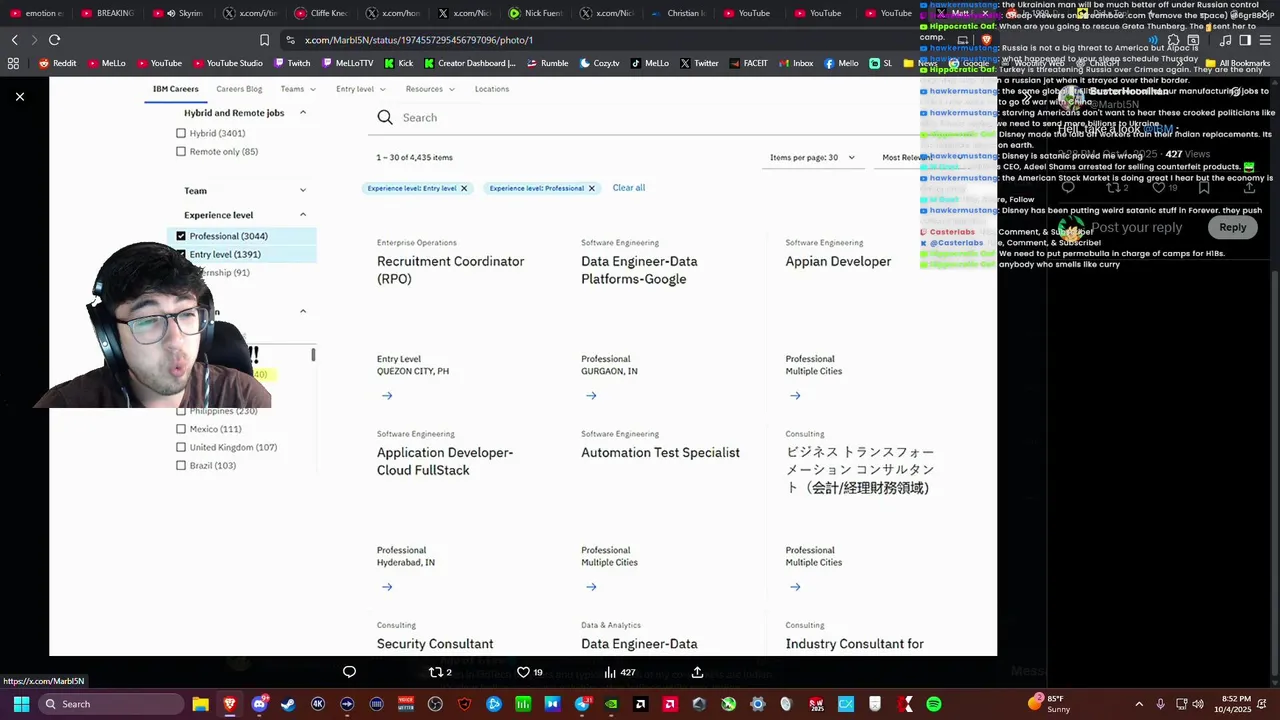Remove the Experience level: Entry level filter chip
Screen dimensions: 1280x720
[x=464, y=188]
